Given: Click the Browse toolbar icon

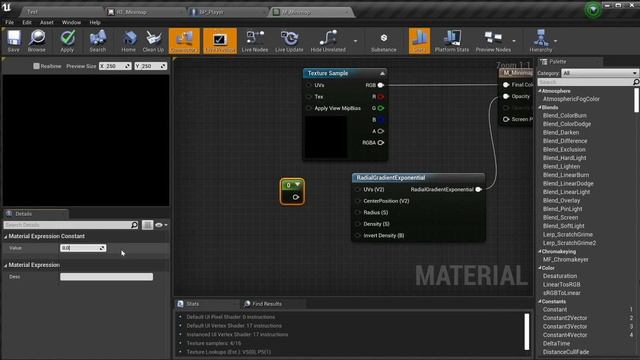Looking at the screenshot, I should pyautogui.click(x=37, y=41).
